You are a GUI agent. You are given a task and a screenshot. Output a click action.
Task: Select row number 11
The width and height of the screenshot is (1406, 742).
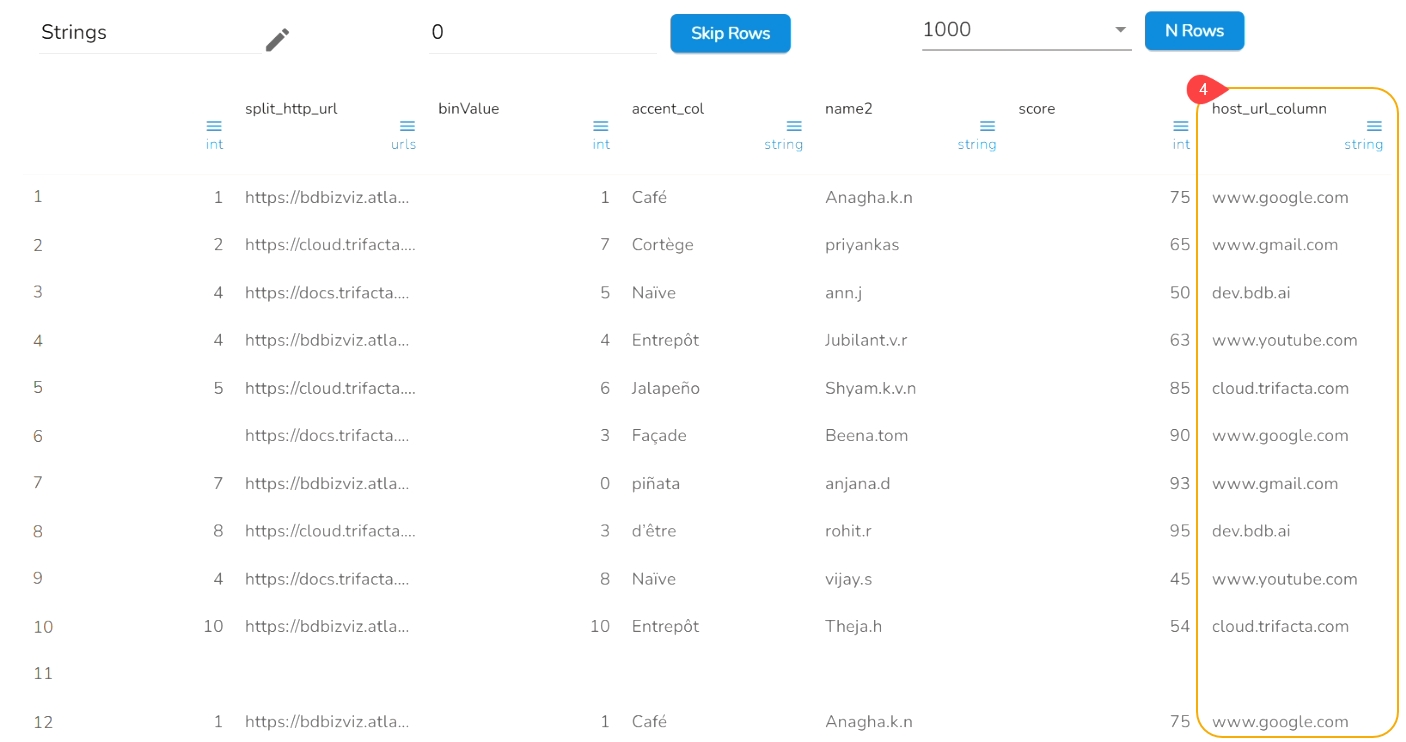(x=42, y=674)
